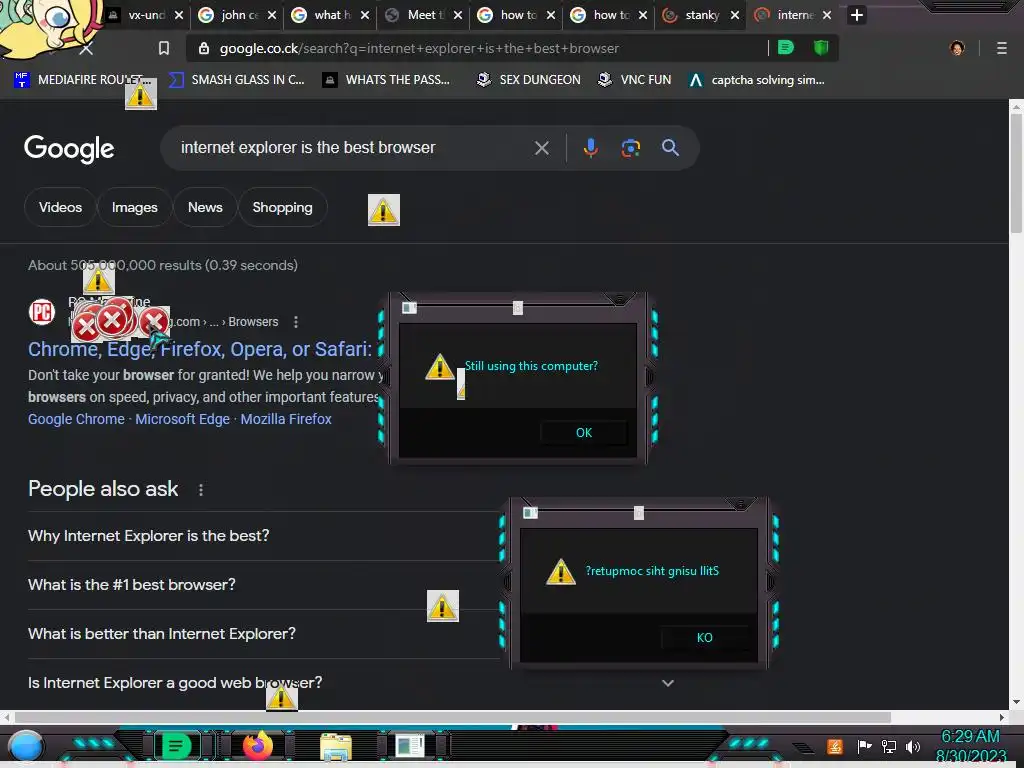
Task: Click the PCMag result favicon
Action: [x=42, y=312]
